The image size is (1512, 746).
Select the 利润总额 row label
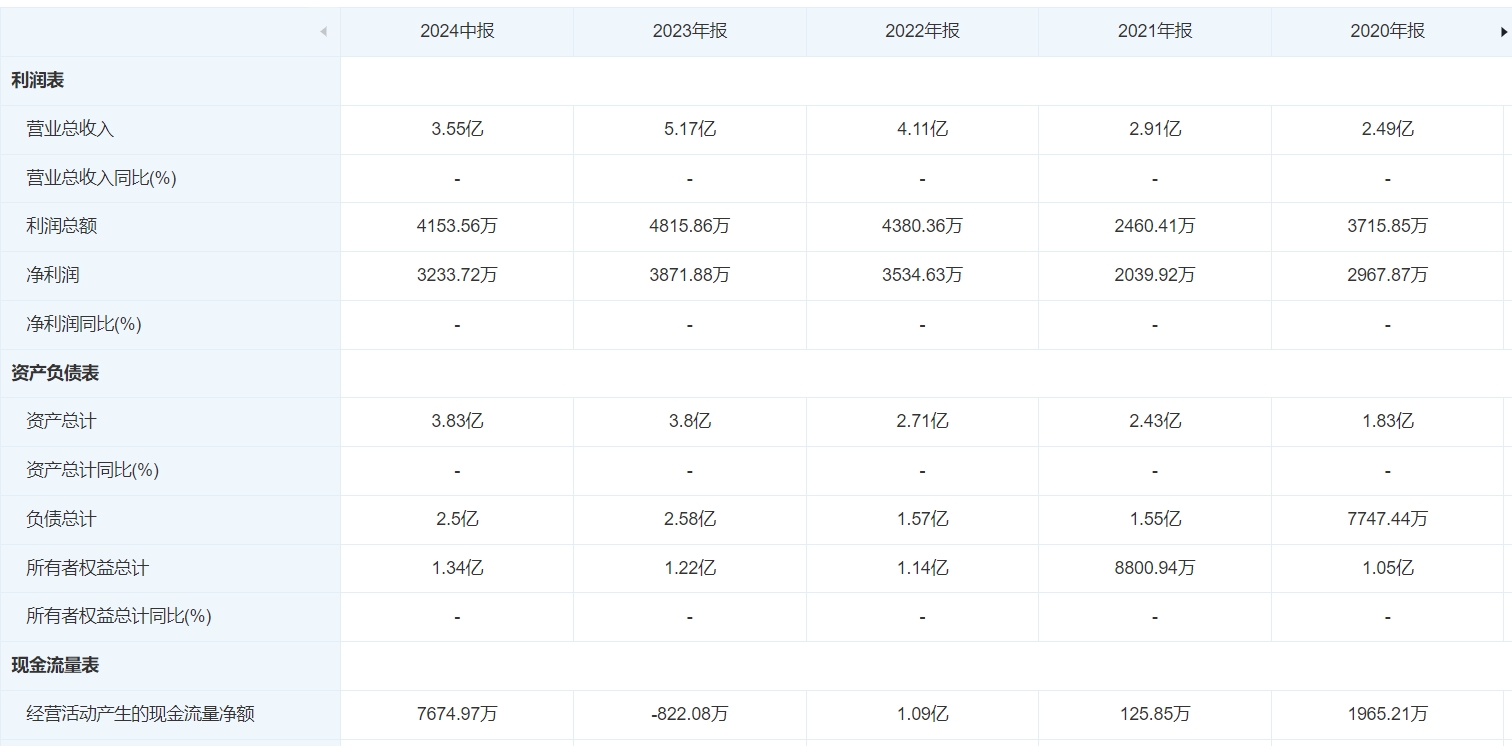point(61,226)
